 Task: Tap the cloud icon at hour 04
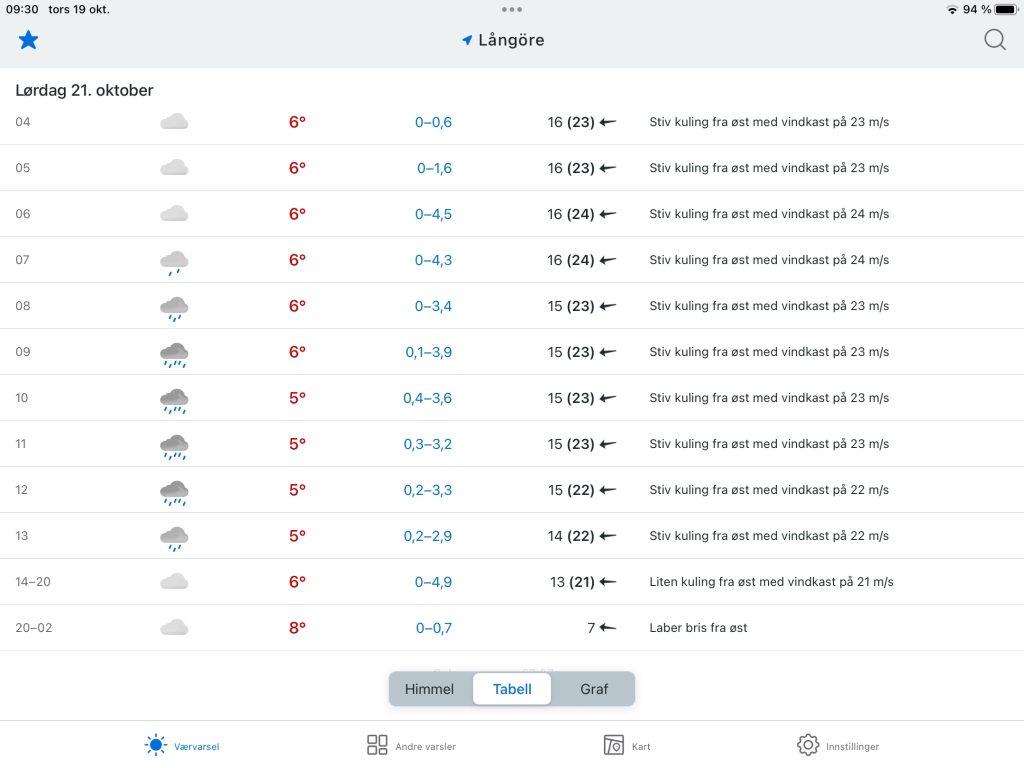coord(174,122)
